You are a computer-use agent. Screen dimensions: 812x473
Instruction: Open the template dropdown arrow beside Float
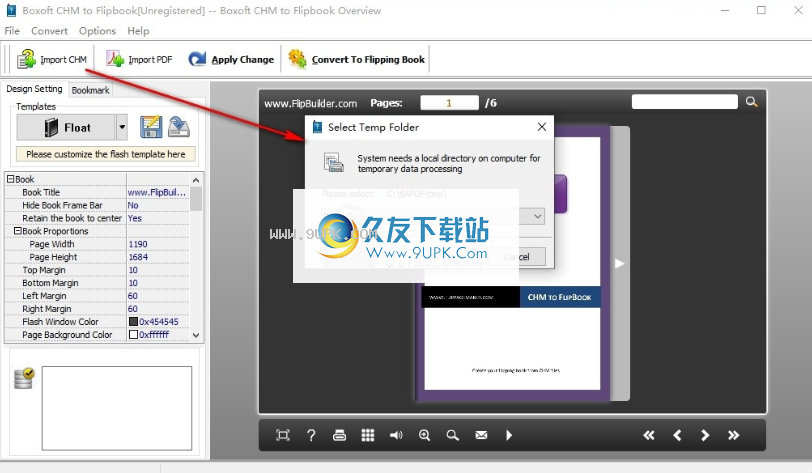point(122,127)
